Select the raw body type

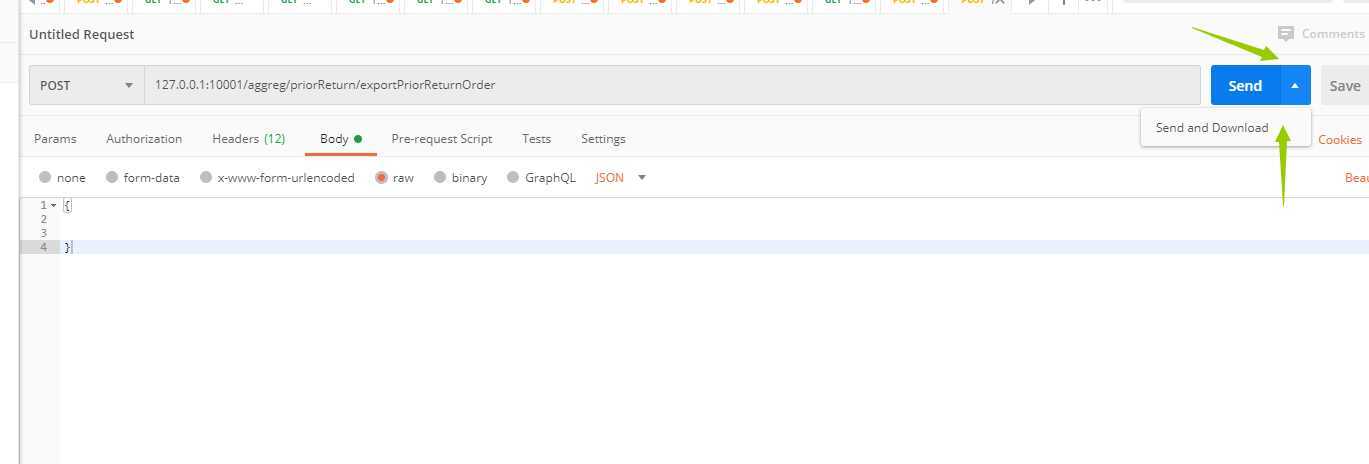click(x=394, y=178)
